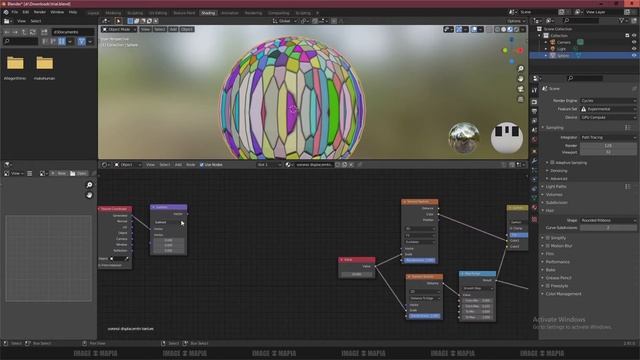Click the viewport header Add button

coord(173,29)
